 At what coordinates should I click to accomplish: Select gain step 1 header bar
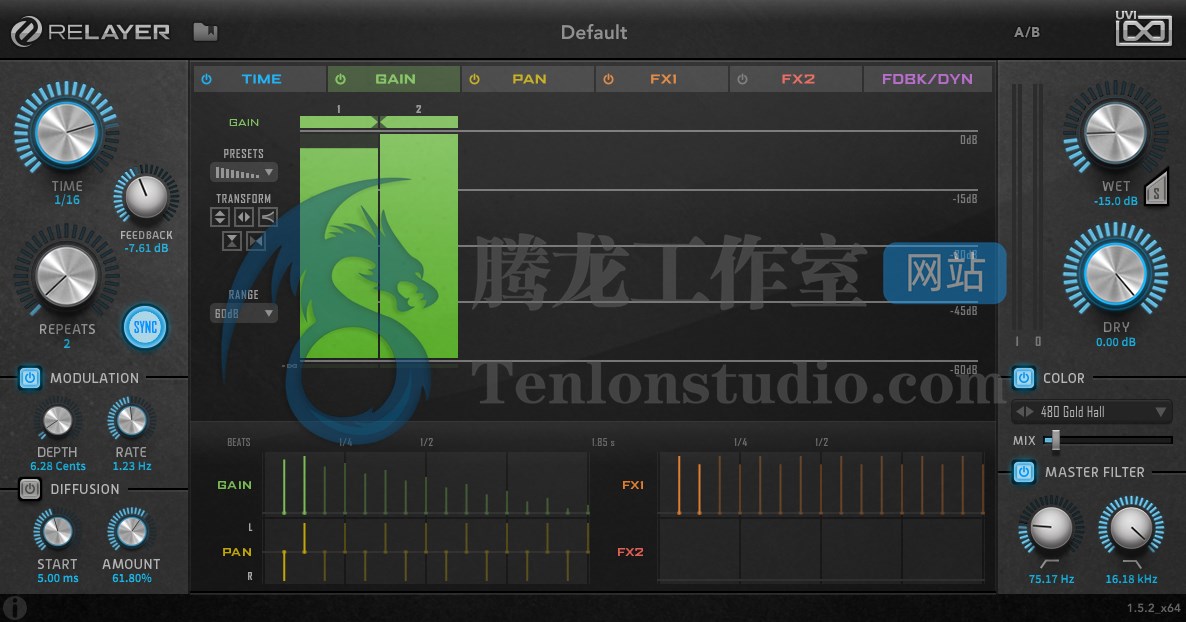338,122
